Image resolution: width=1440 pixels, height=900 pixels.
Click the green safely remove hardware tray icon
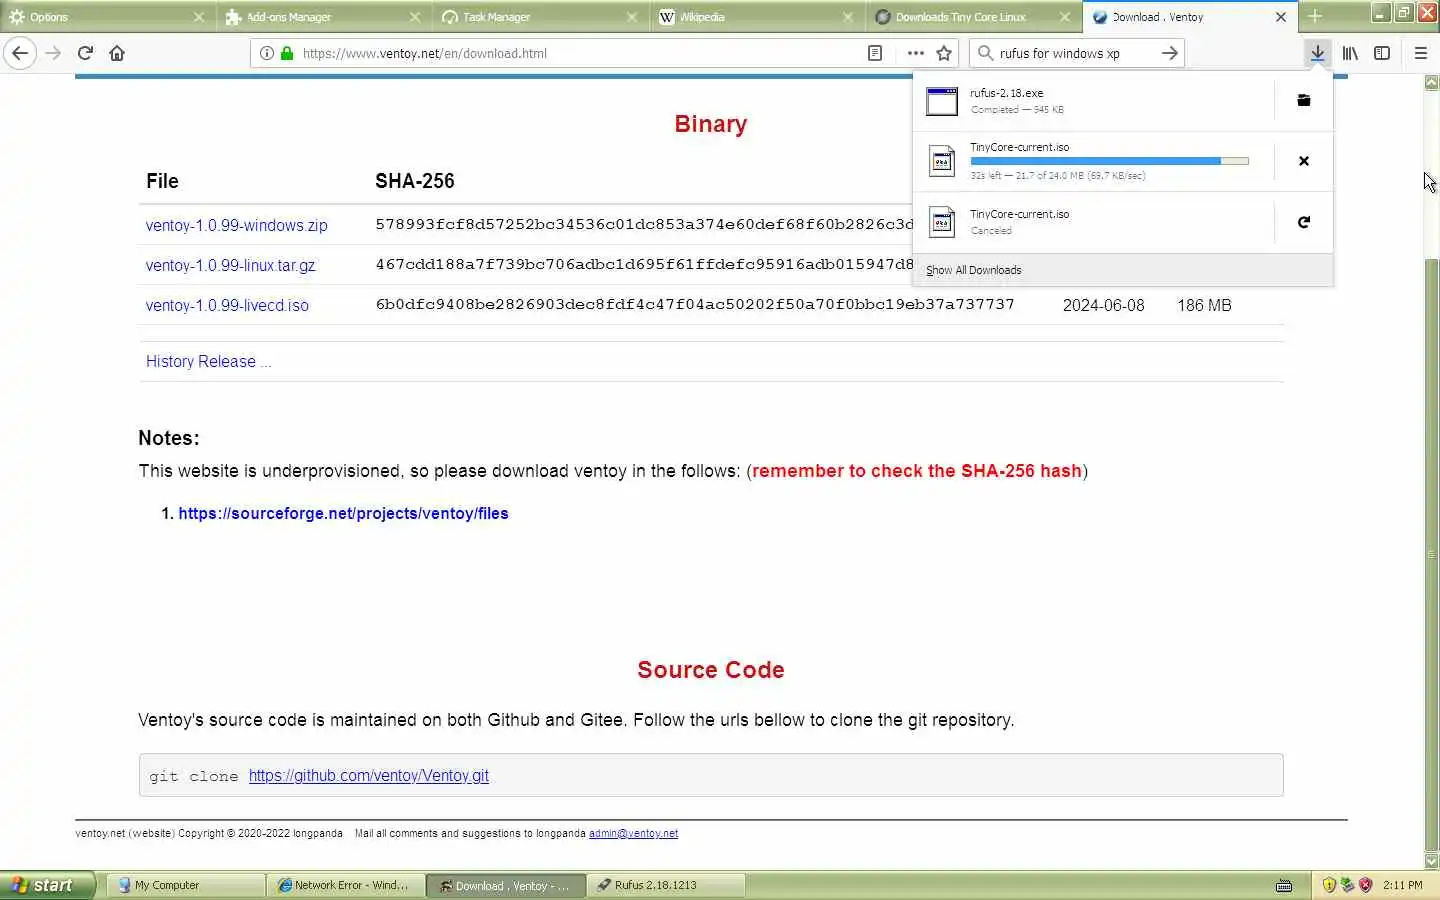pyautogui.click(x=1347, y=885)
